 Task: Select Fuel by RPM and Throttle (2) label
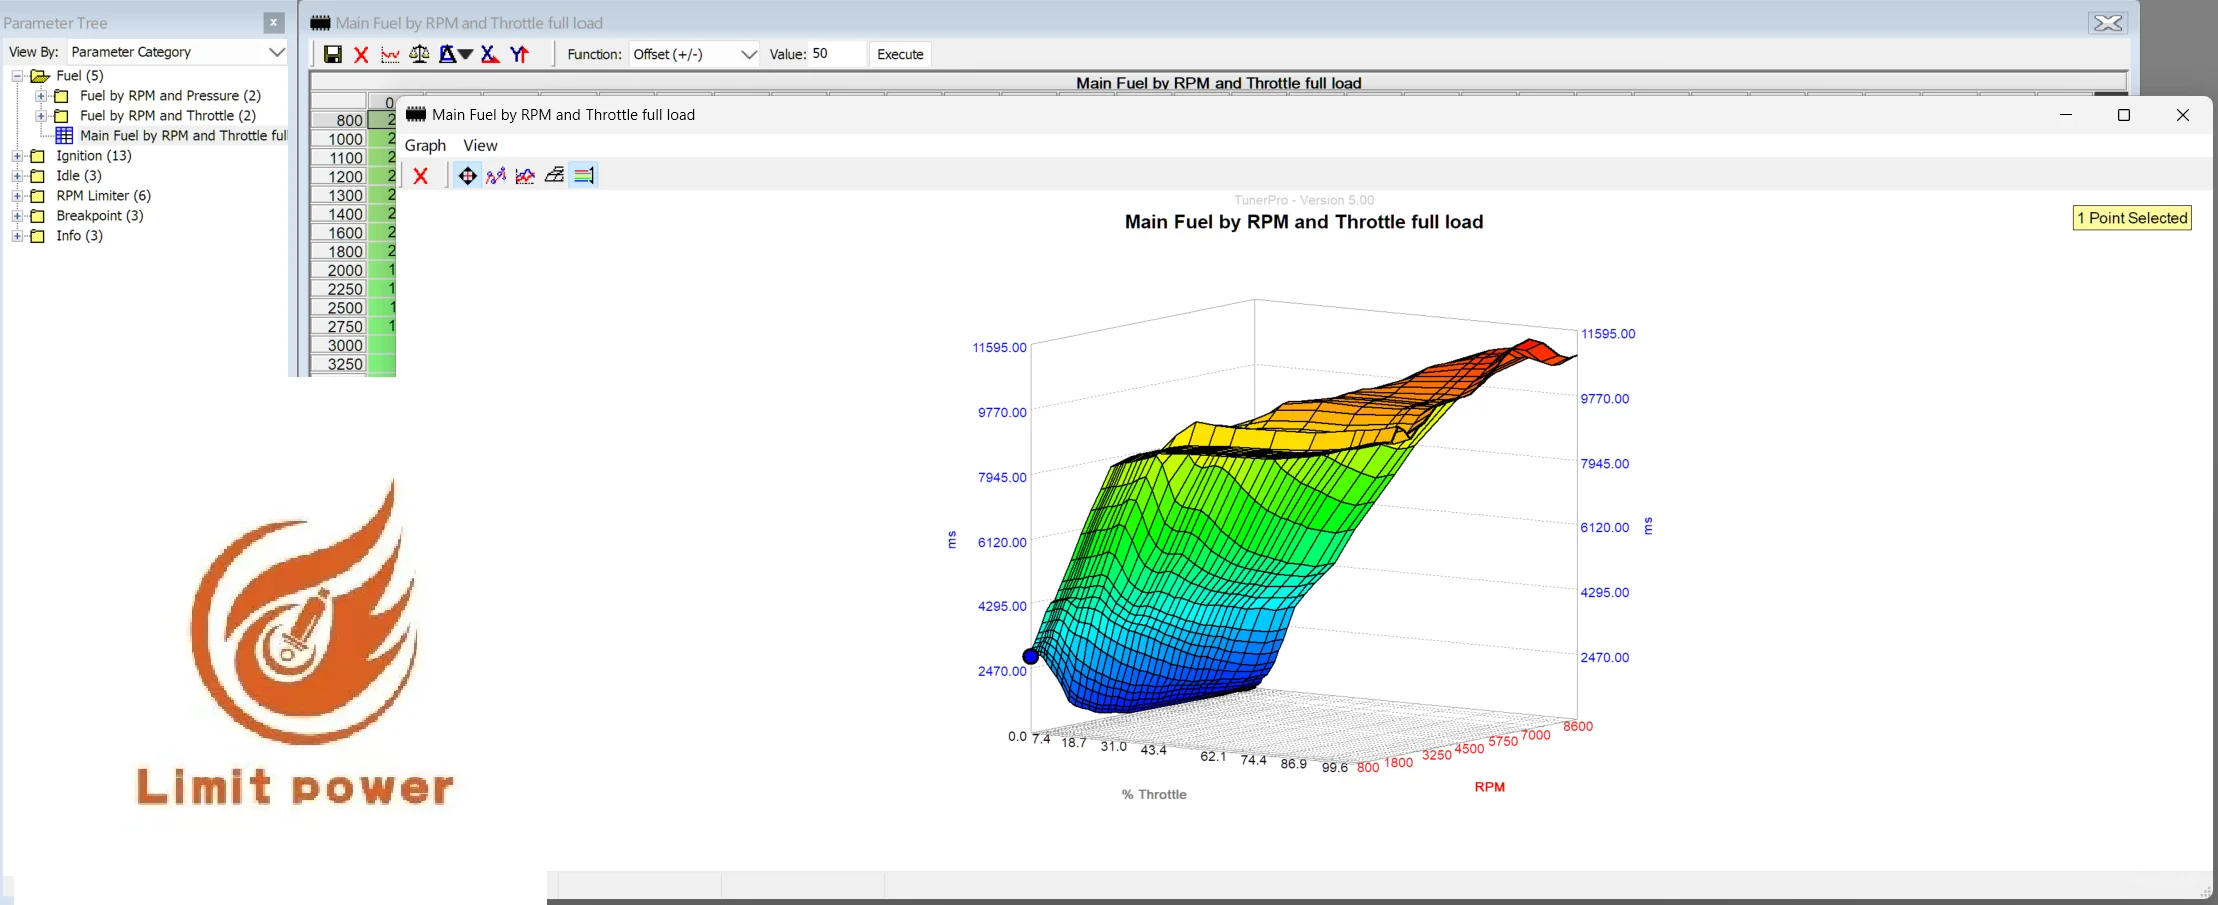pos(168,116)
